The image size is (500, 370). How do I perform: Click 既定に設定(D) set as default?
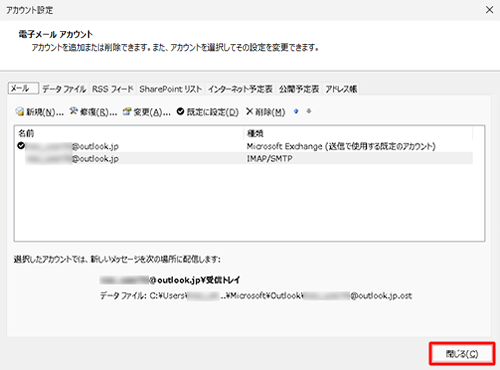(208, 112)
